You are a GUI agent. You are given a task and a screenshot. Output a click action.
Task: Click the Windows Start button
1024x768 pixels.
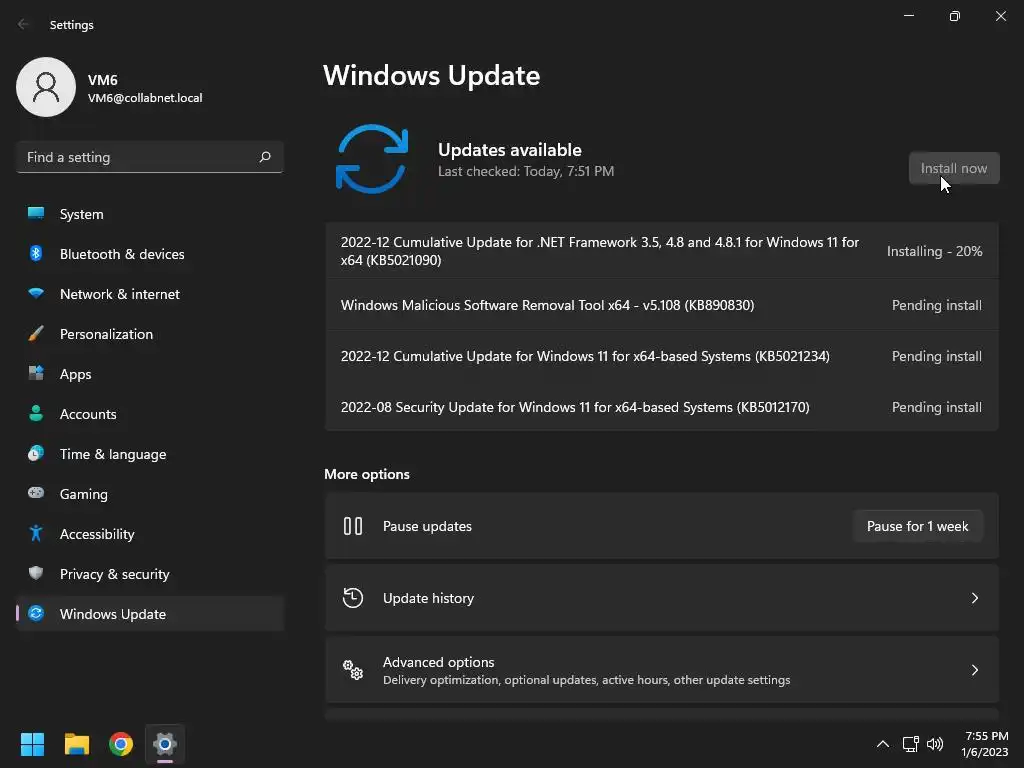(x=32, y=744)
